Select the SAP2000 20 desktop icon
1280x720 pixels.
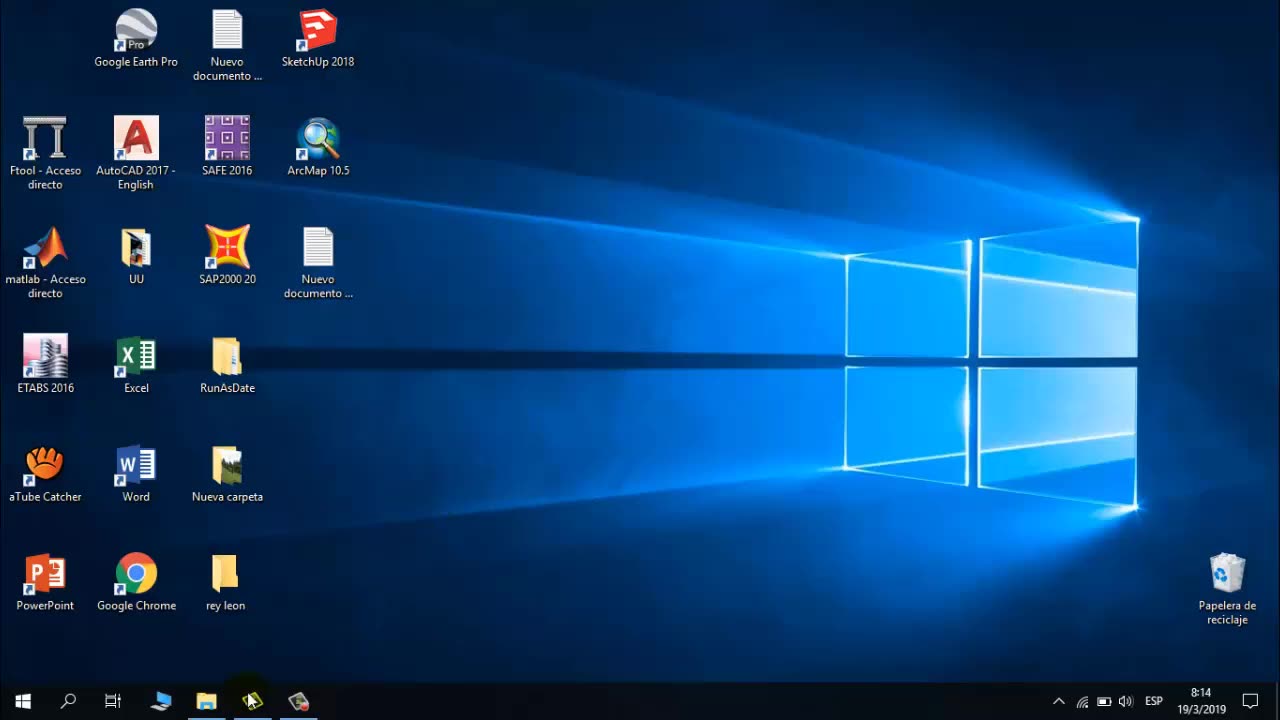click(x=227, y=256)
